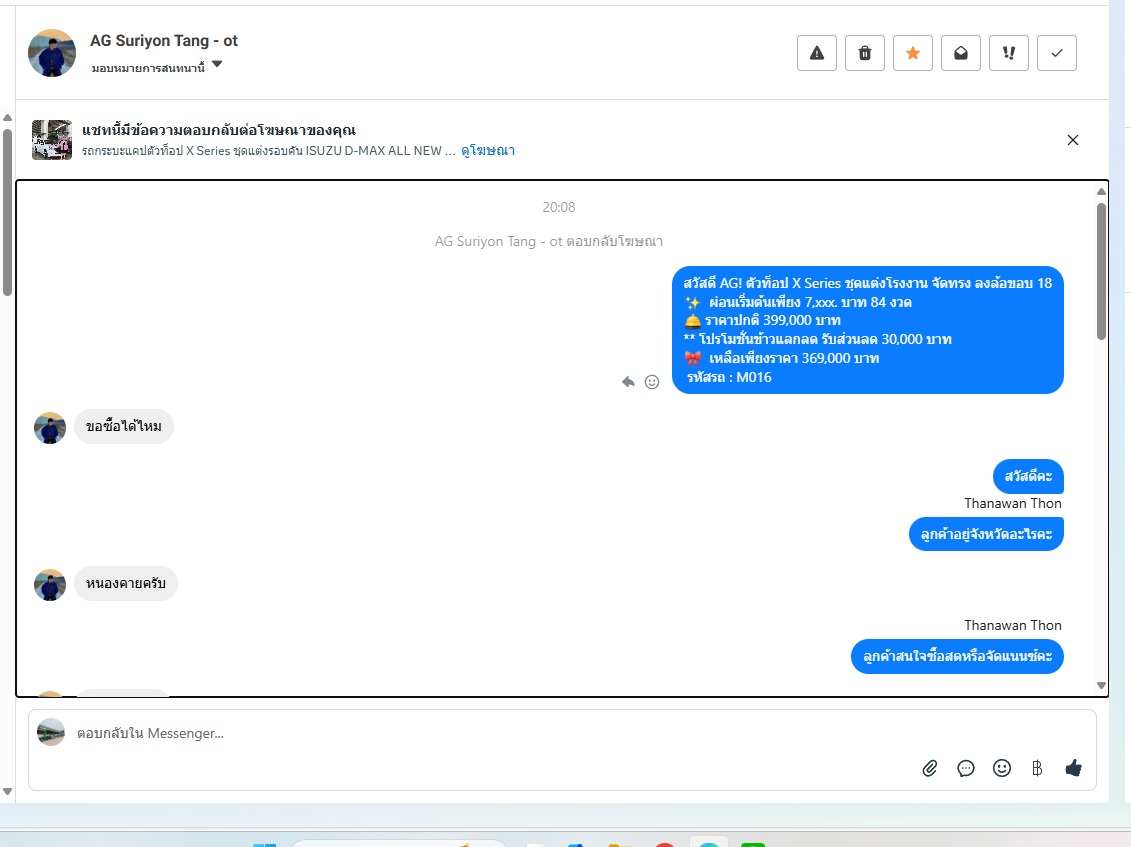Viewport: 1131px width, 847px height.
Task: Mark conversation unread with envelope icon
Action: click(x=961, y=53)
